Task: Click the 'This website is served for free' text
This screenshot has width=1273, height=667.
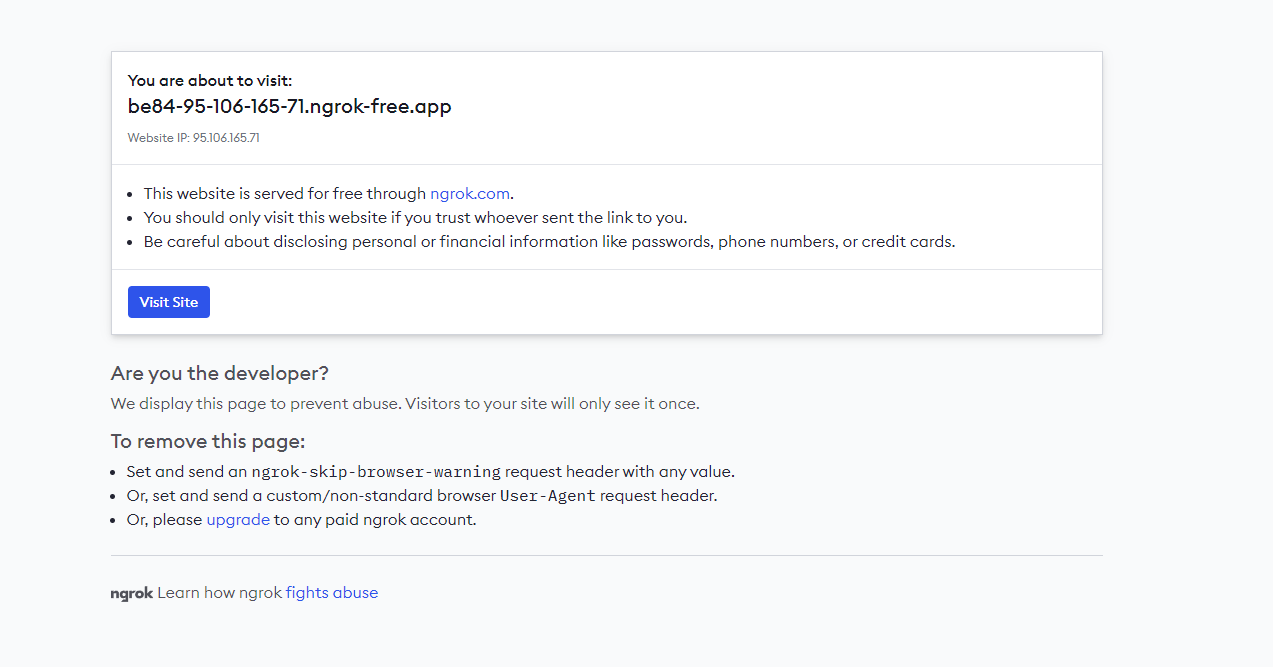Action: [x=285, y=194]
